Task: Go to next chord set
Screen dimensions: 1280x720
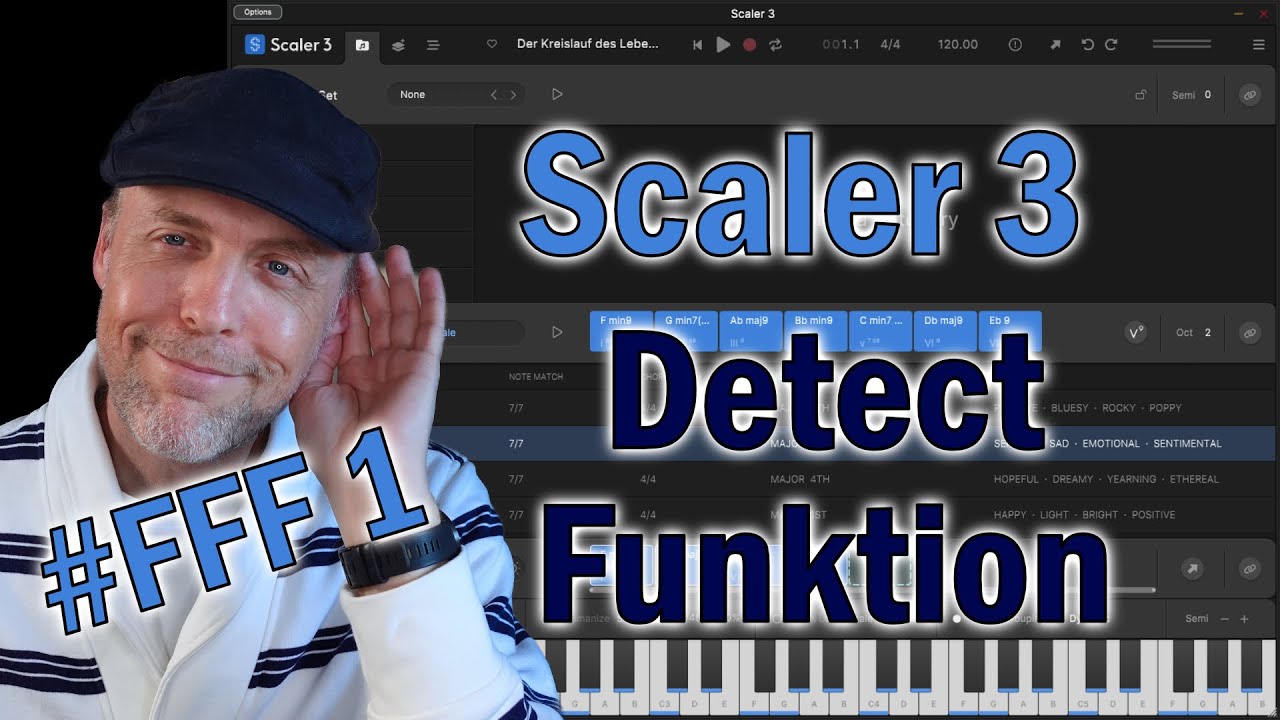Action: [x=513, y=94]
